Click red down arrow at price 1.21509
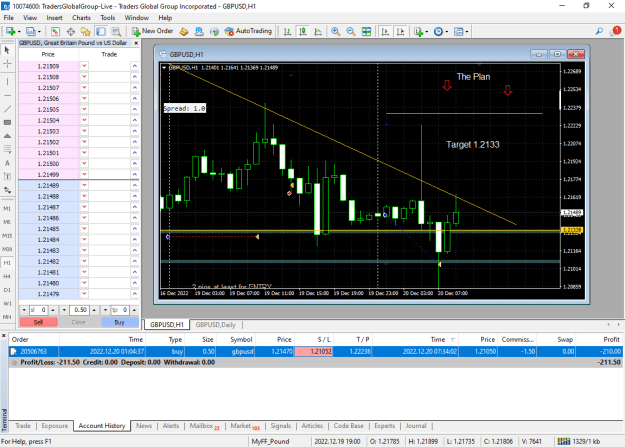This screenshot has width=625, height=447. [84, 66]
